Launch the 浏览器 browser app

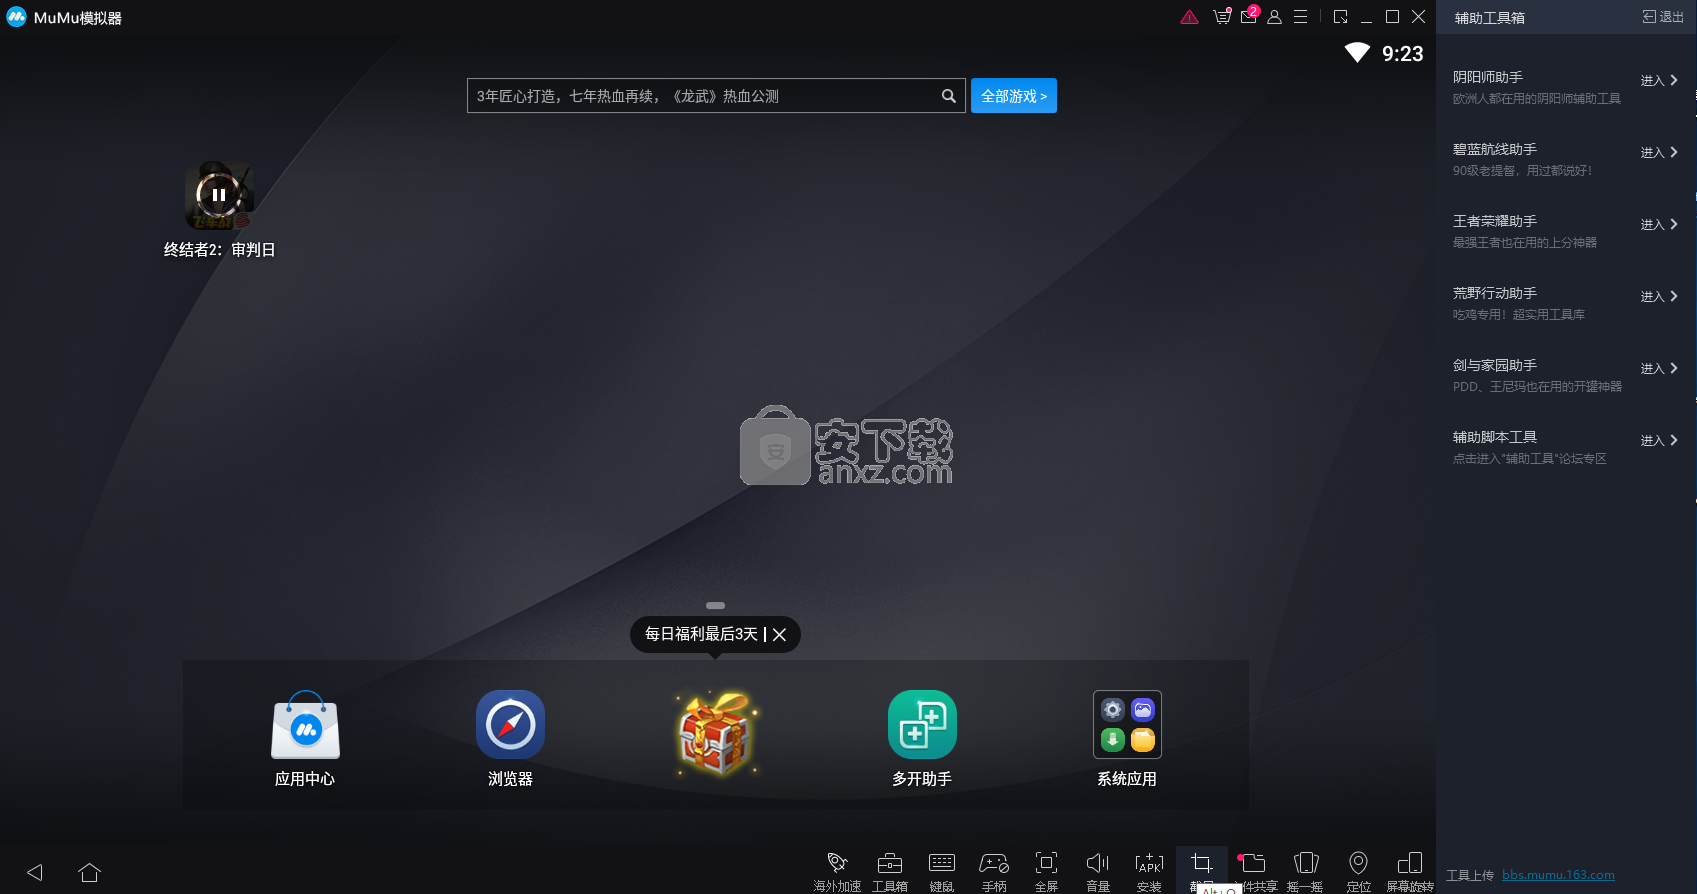coord(510,725)
